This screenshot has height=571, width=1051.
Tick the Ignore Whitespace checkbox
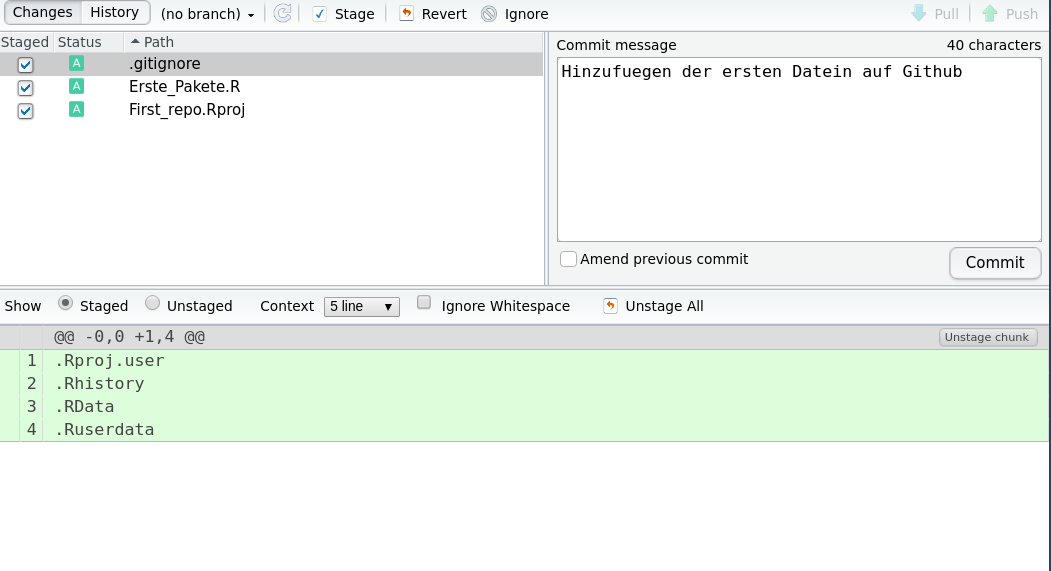point(424,304)
